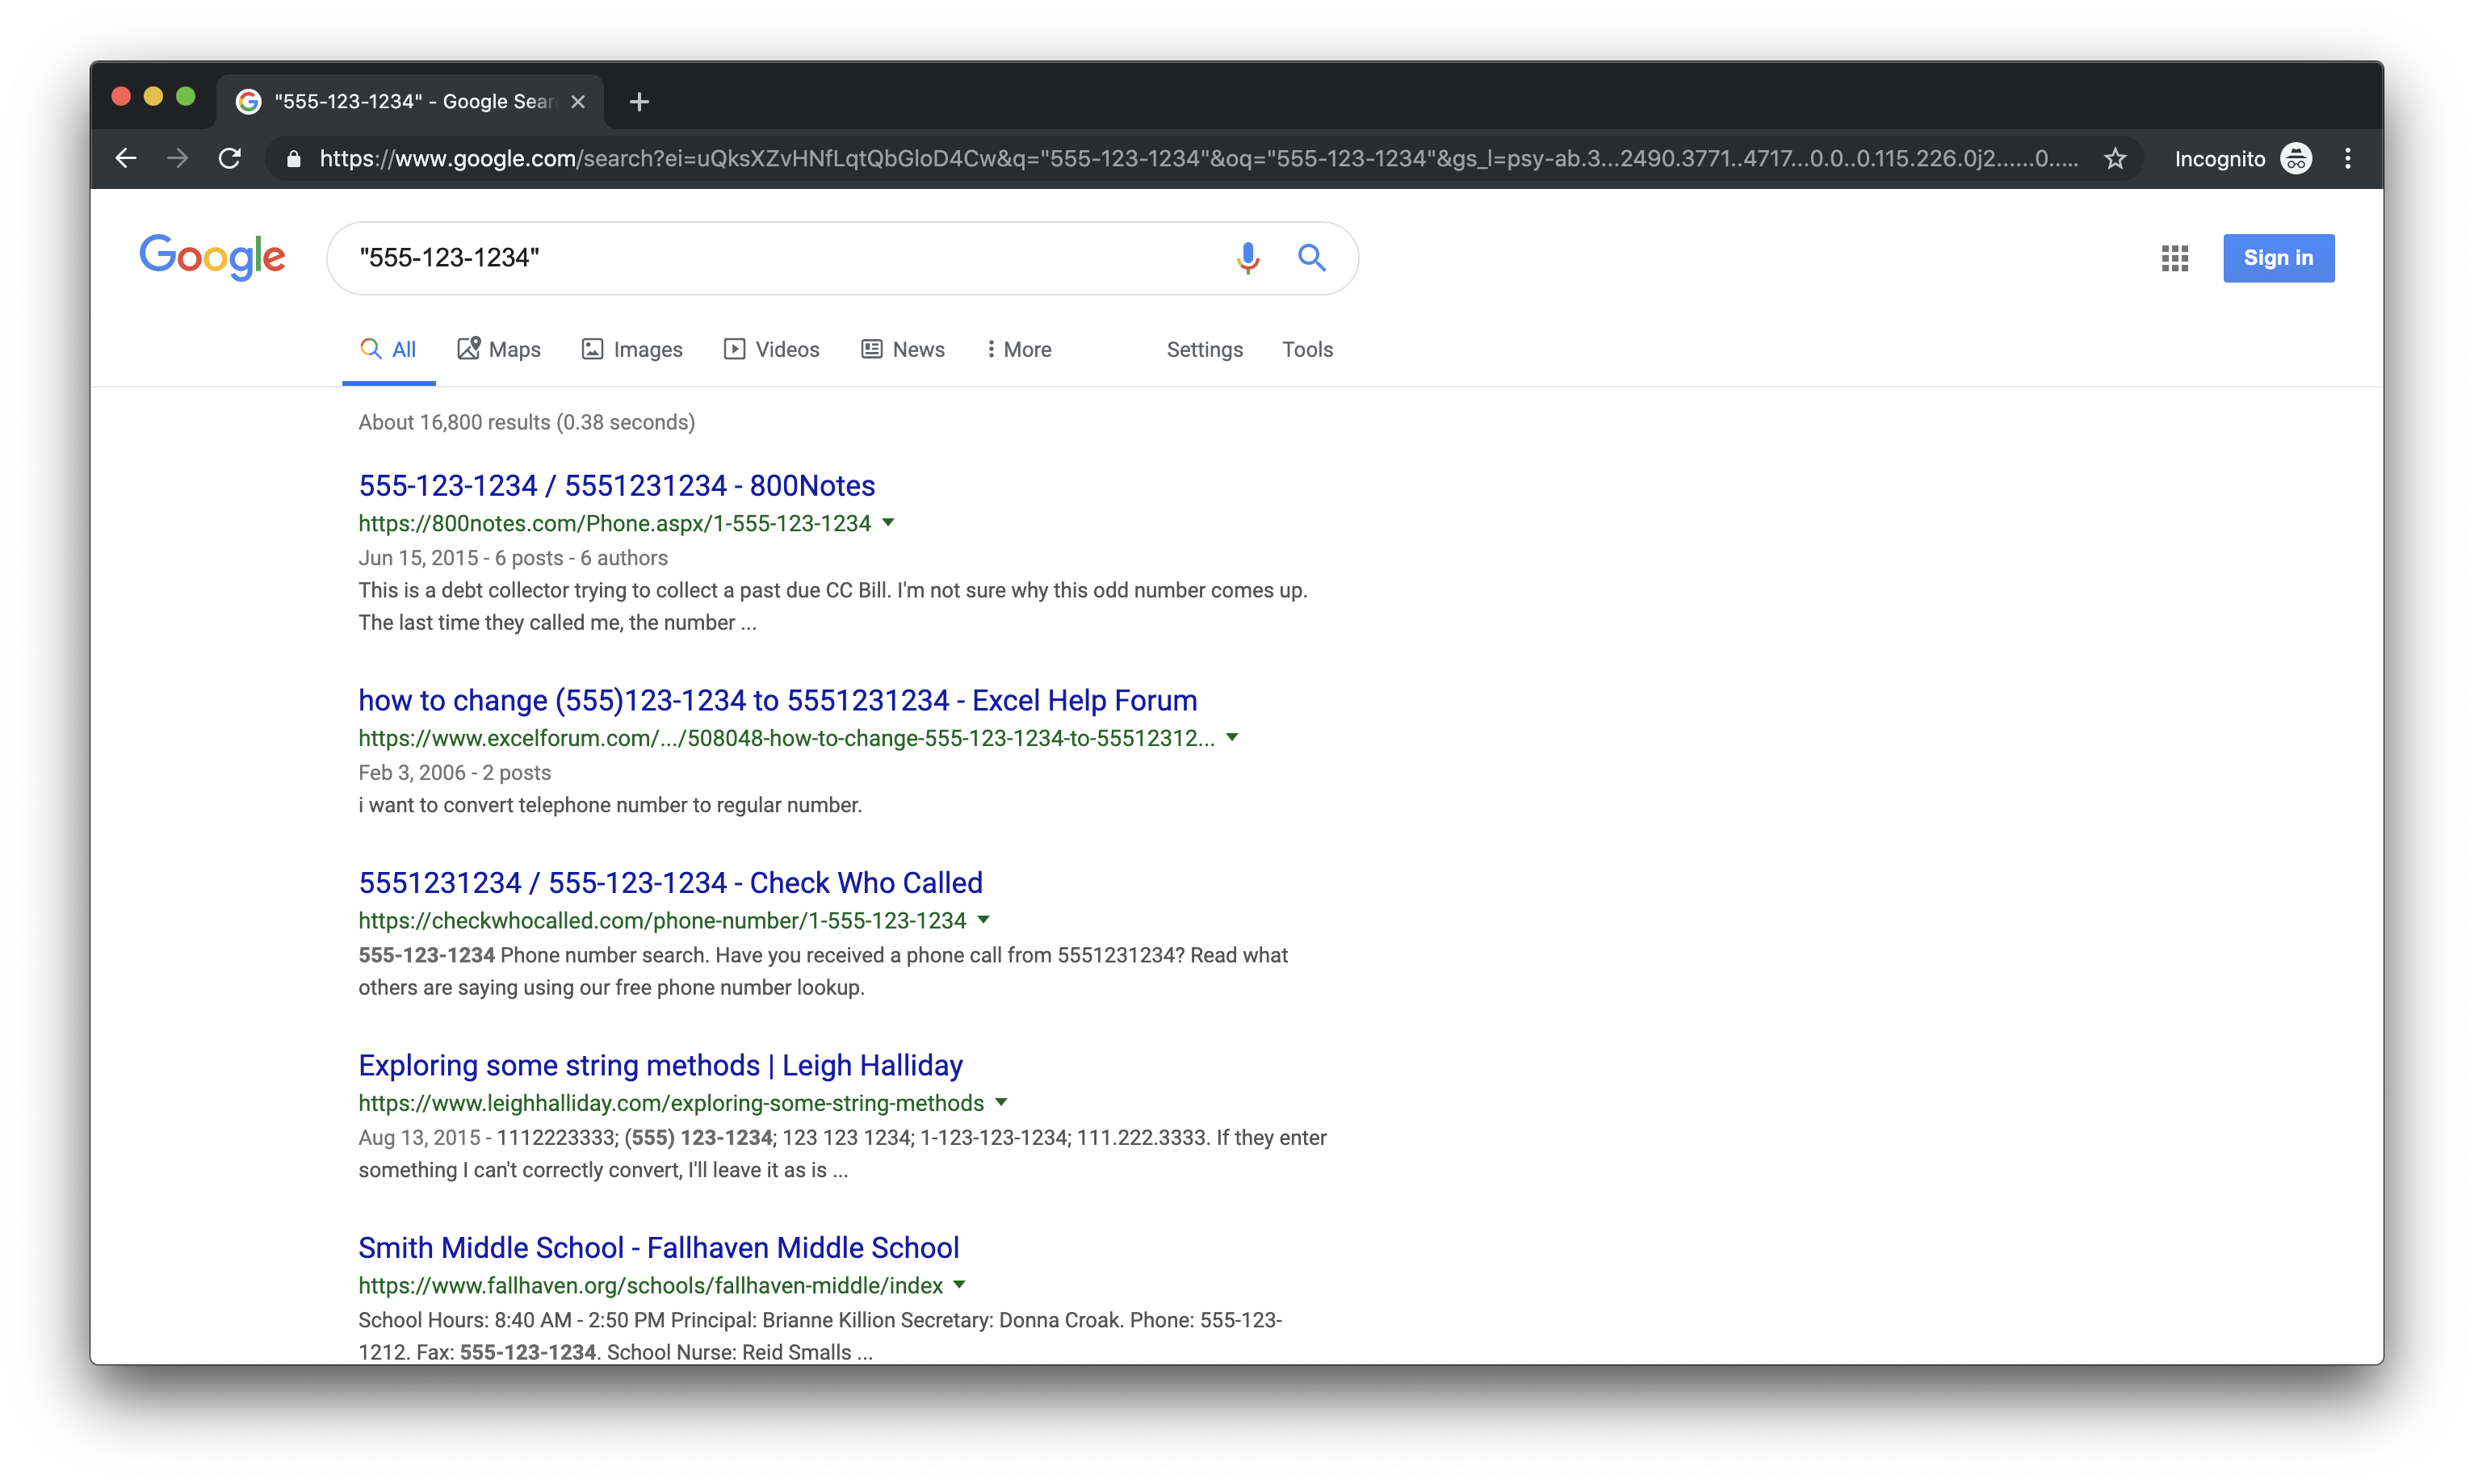The height and width of the screenshot is (1484, 2474).
Task: Open the 800Notes result link
Action: (x=616, y=485)
